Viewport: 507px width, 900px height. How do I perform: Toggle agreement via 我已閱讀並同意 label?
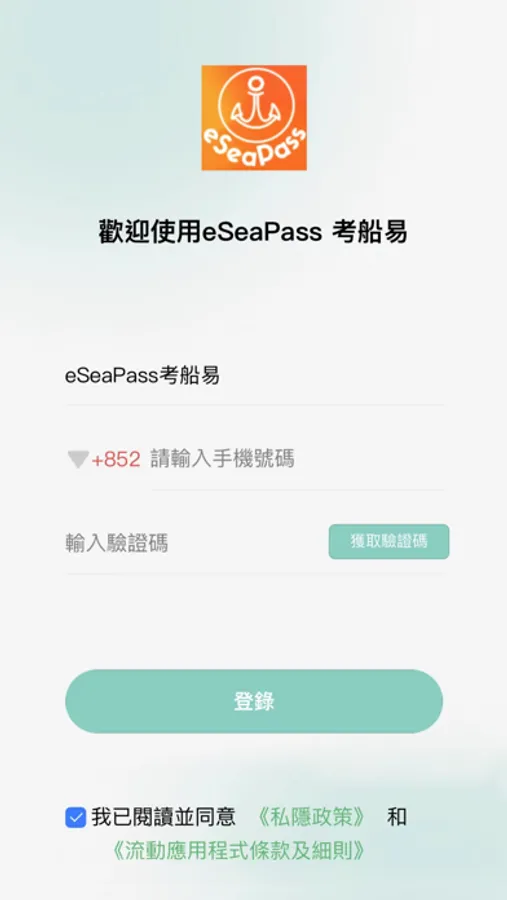(163, 817)
